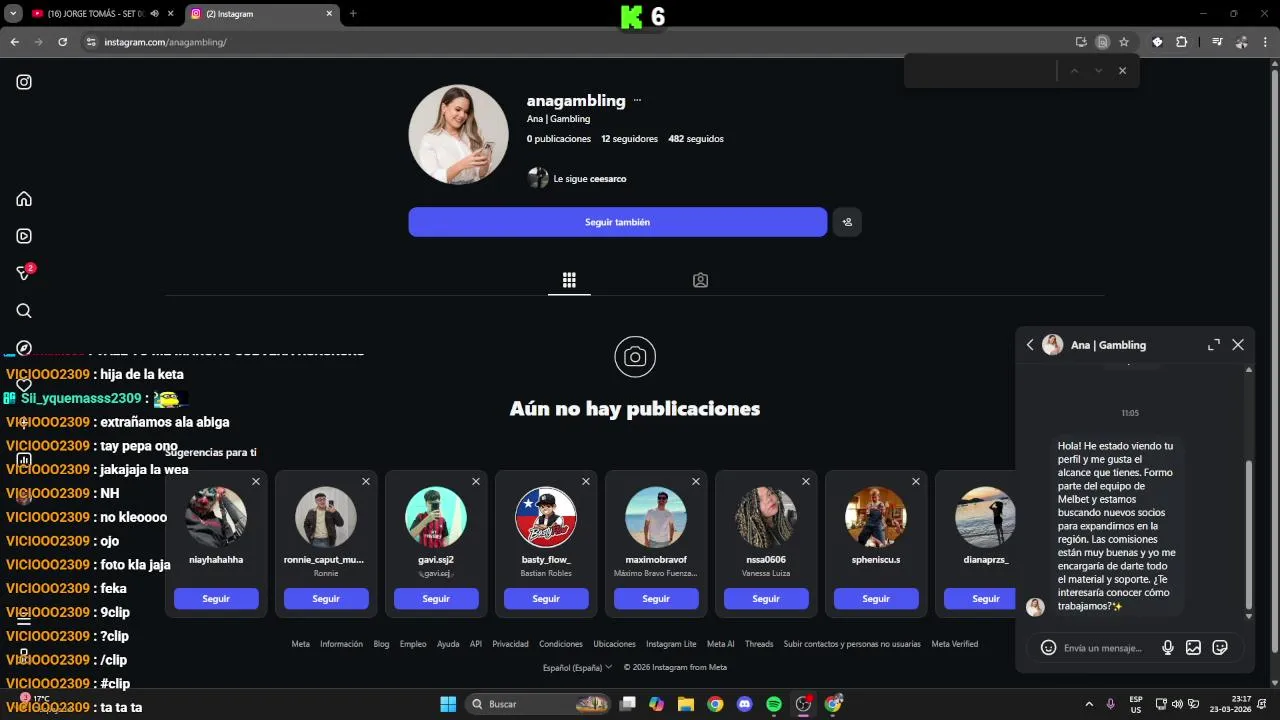The width and height of the screenshot is (1280, 720).
Task: Click chat panel scrollbar
Action: pyautogui.click(x=1249, y=535)
